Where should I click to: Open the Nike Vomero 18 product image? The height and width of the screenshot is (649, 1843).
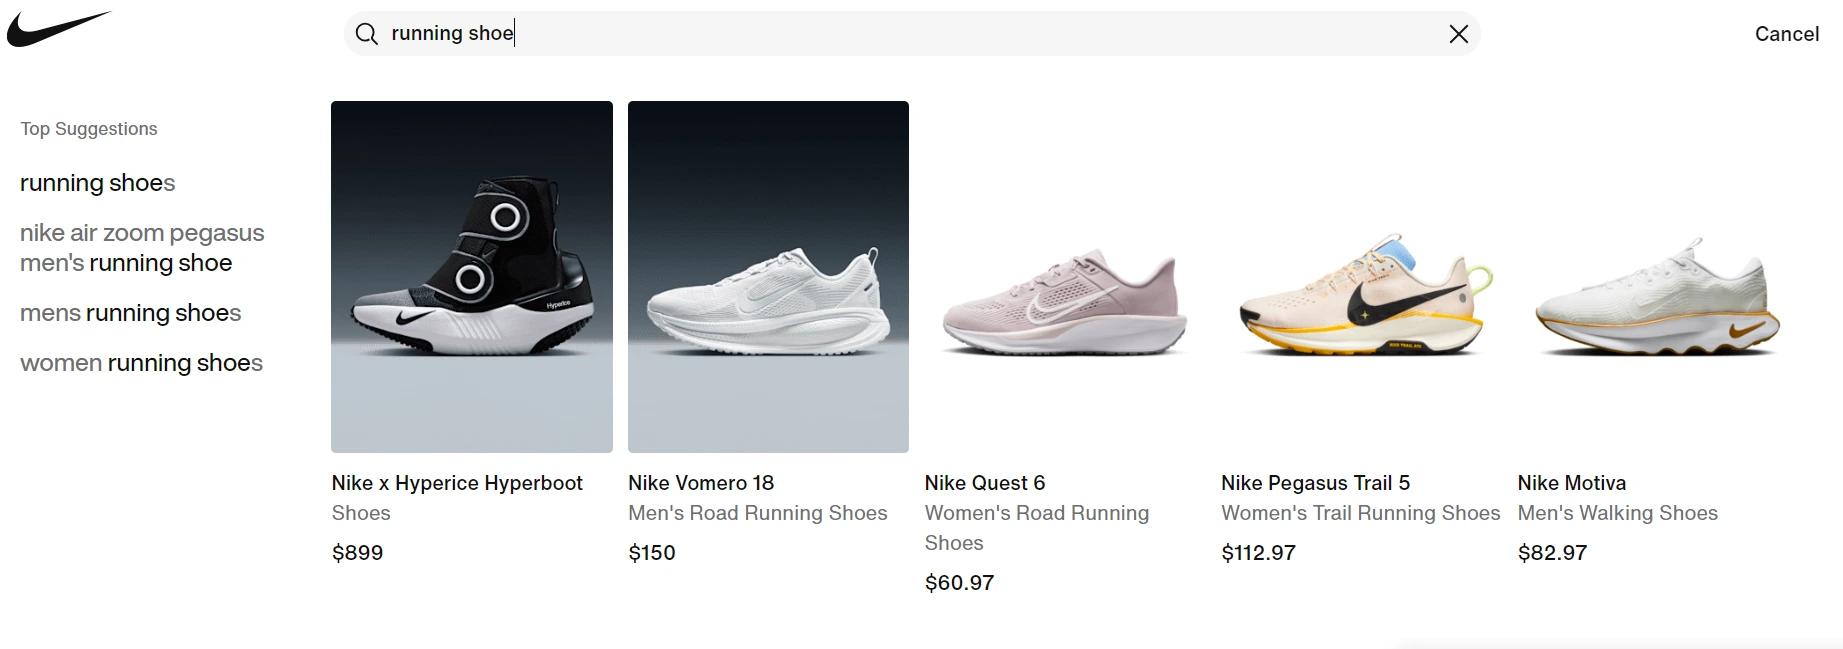[767, 277]
